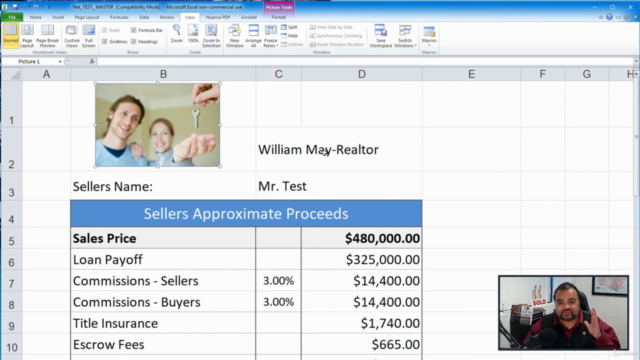Click Arrange All windows
Screen dimensions: 640x360
[253, 36]
